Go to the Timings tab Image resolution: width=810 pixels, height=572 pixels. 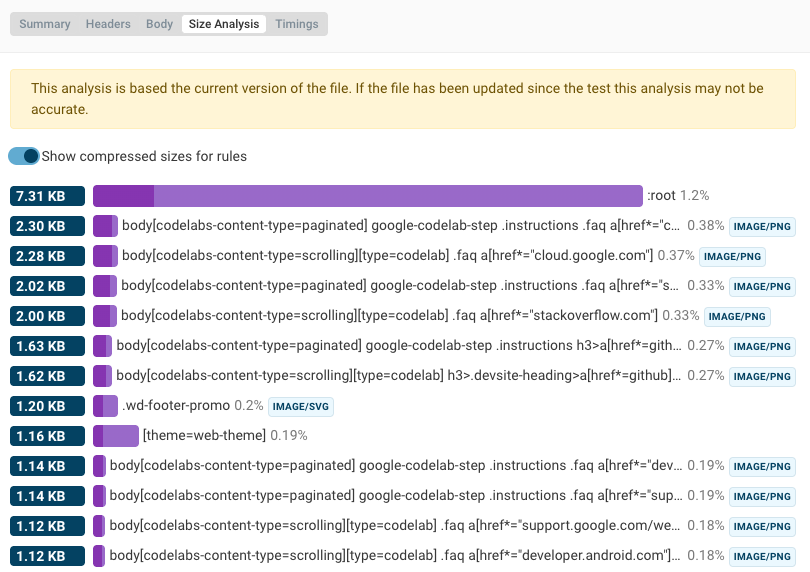pyautogui.click(x=297, y=24)
